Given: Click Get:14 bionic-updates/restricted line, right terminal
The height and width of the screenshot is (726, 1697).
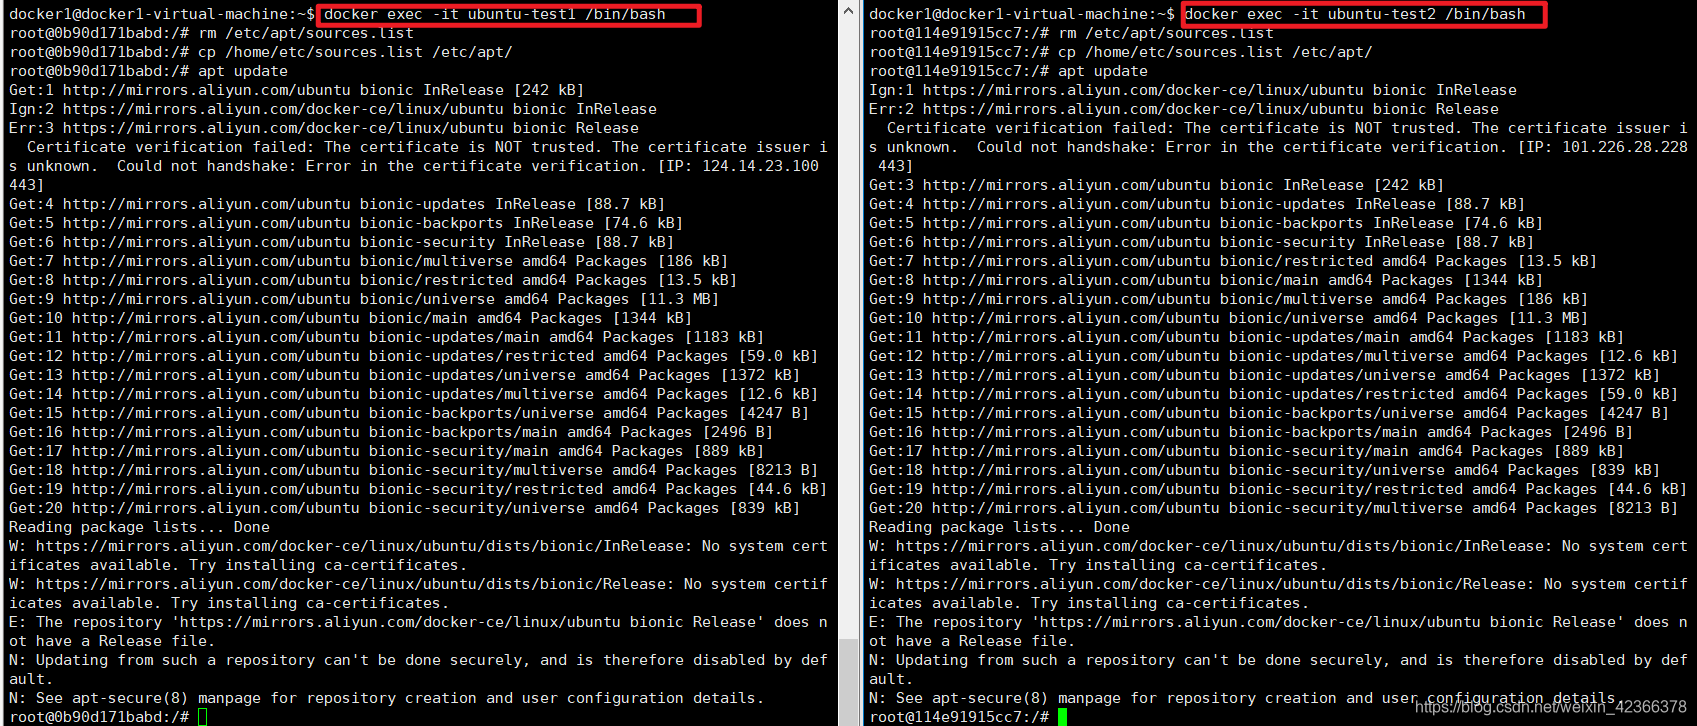Looking at the screenshot, I should pyautogui.click(x=1274, y=394).
